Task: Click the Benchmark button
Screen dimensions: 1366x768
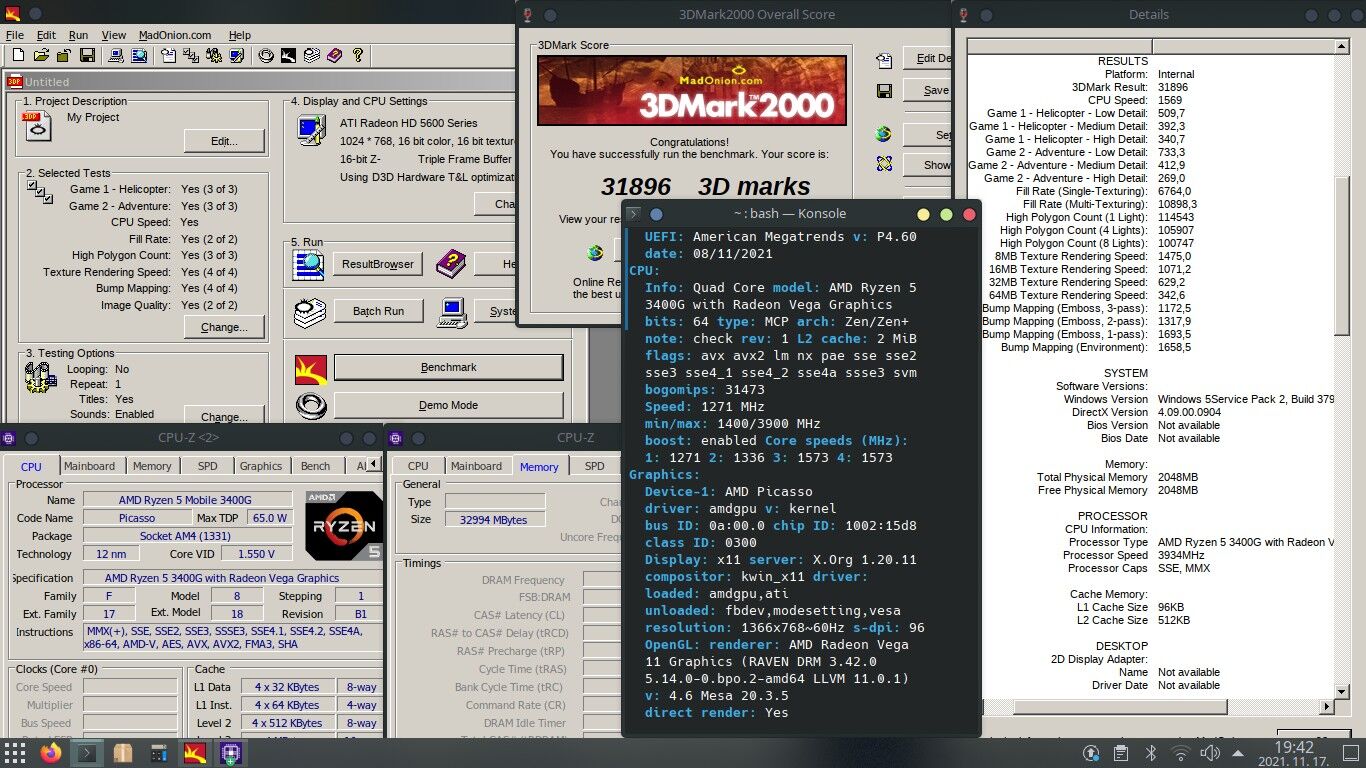Action: 448,368
